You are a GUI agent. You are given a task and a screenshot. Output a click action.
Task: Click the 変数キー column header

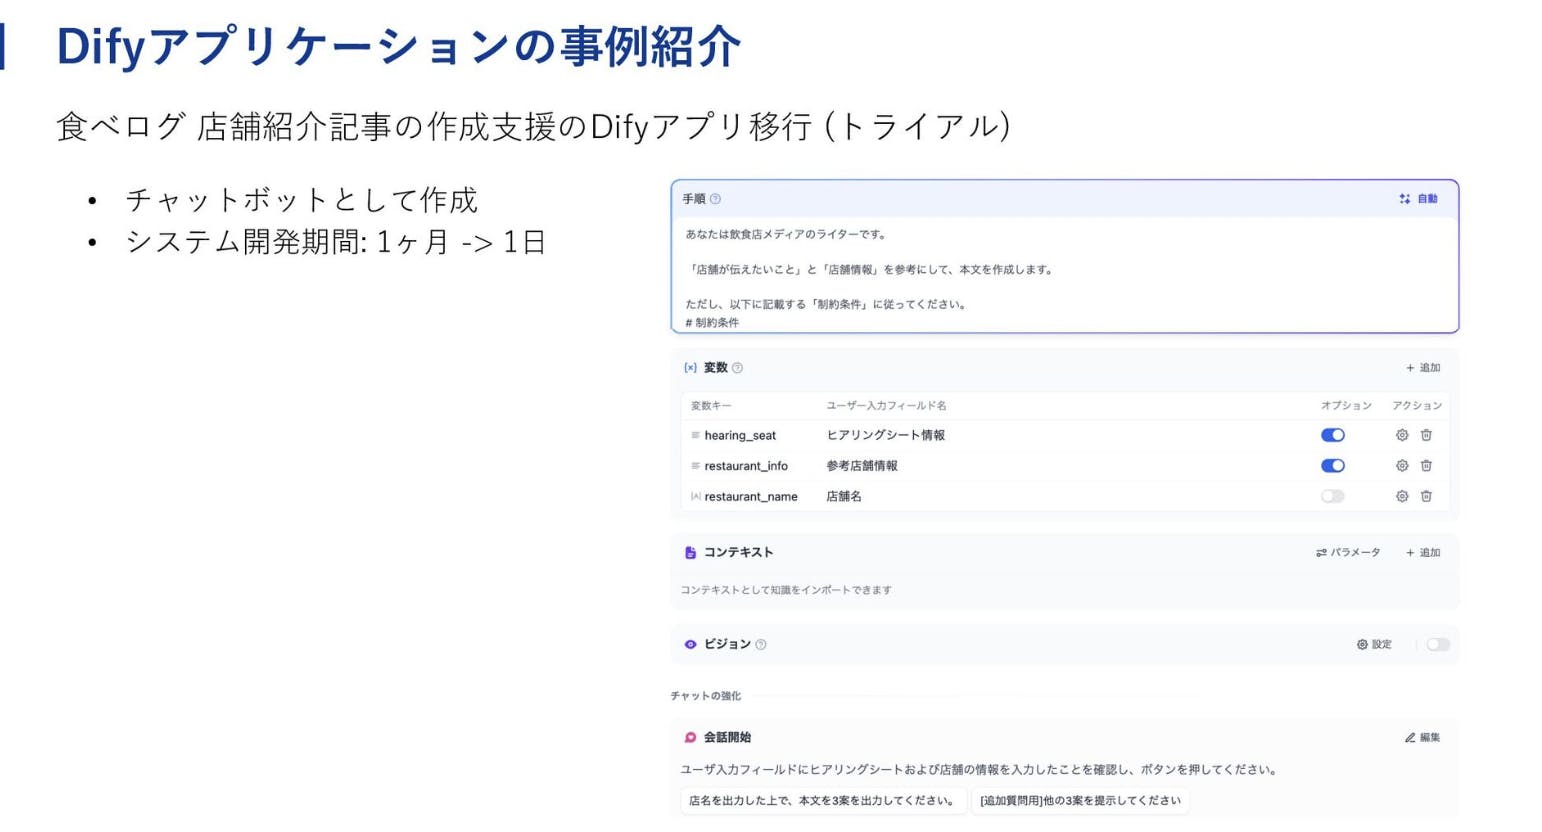click(x=711, y=406)
